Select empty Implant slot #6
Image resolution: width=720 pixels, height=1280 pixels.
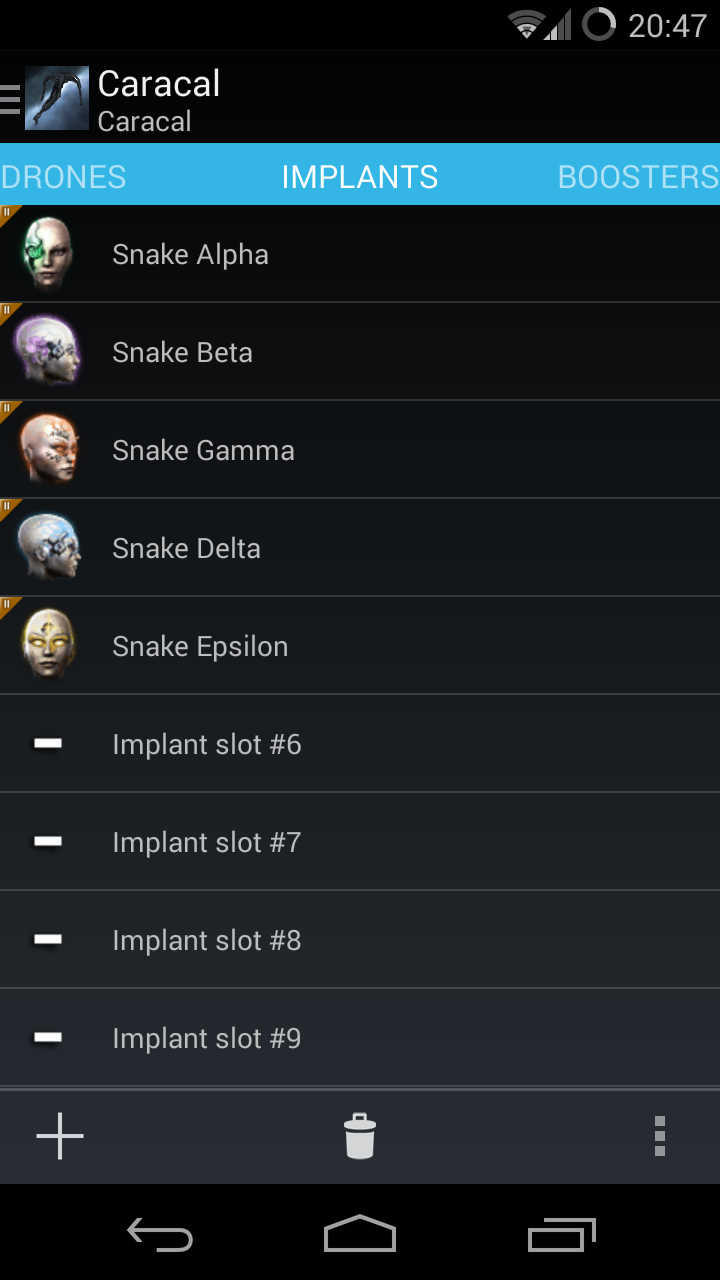[360, 744]
